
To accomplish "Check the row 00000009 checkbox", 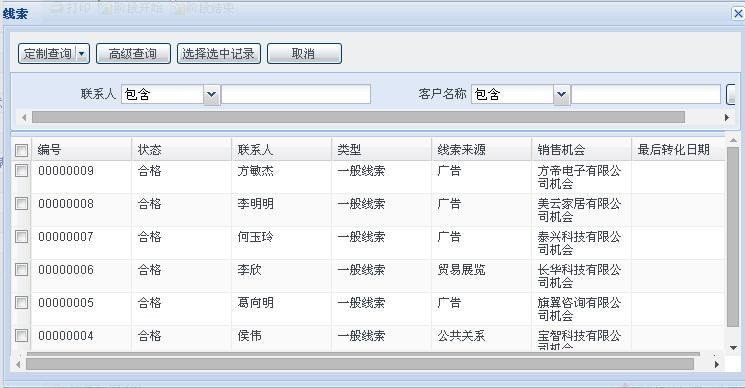I will click(21, 170).
